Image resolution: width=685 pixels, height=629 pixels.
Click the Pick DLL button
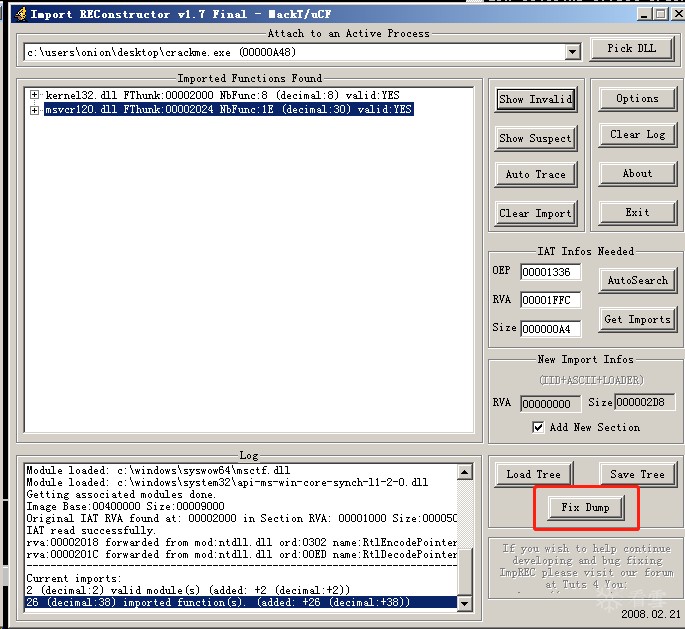[x=632, y=48]
